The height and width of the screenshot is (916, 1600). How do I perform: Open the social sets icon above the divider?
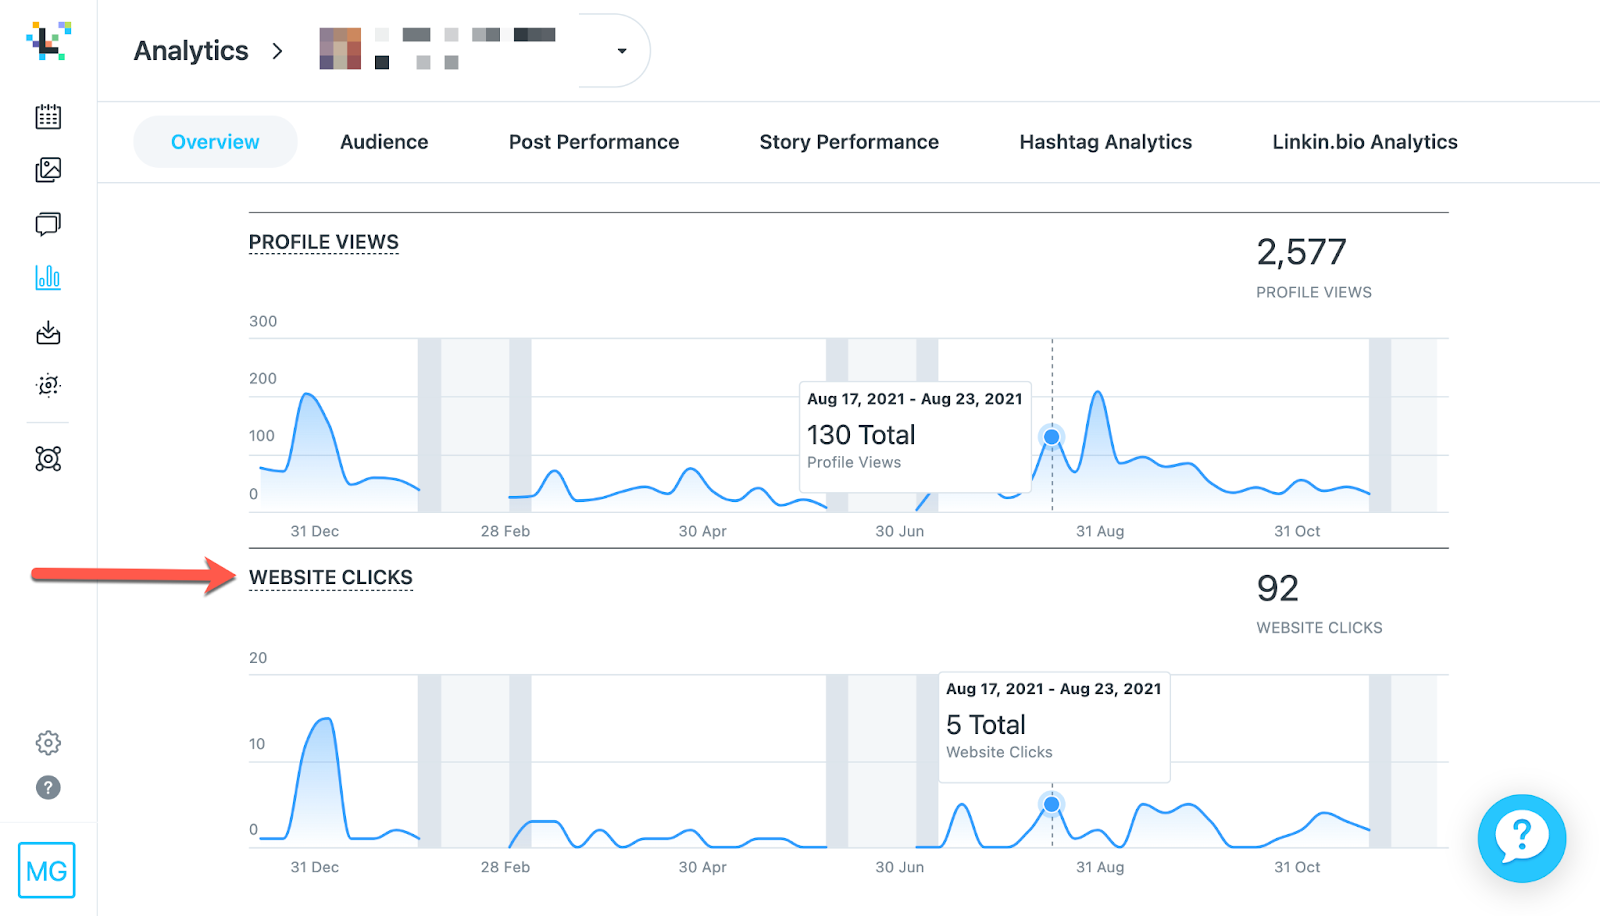click(x=47, y=458)
